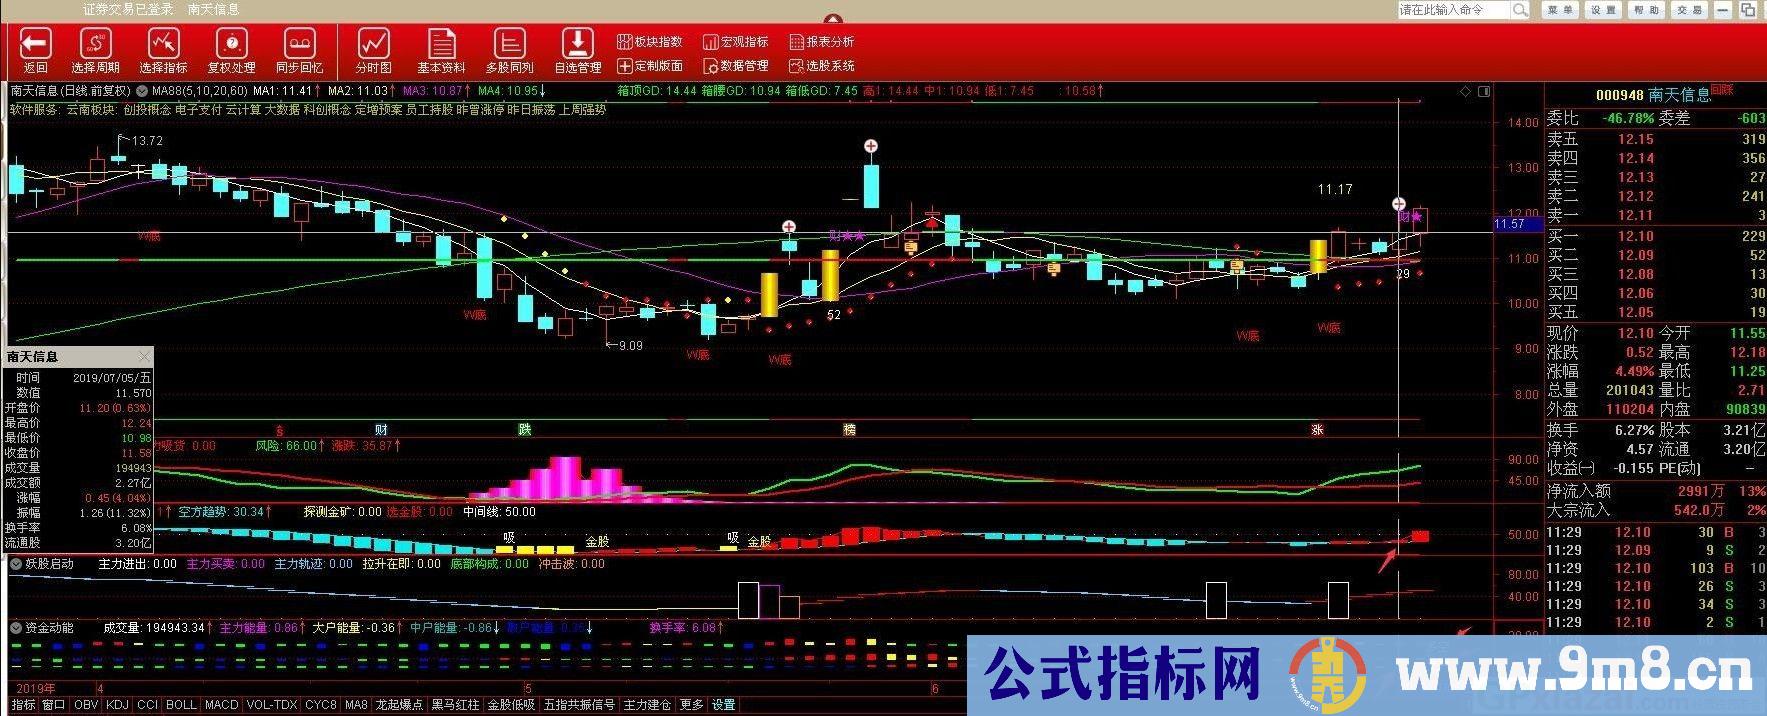
Task: Open the 报表分析 report analysis
Action: [x=822, y=42]
